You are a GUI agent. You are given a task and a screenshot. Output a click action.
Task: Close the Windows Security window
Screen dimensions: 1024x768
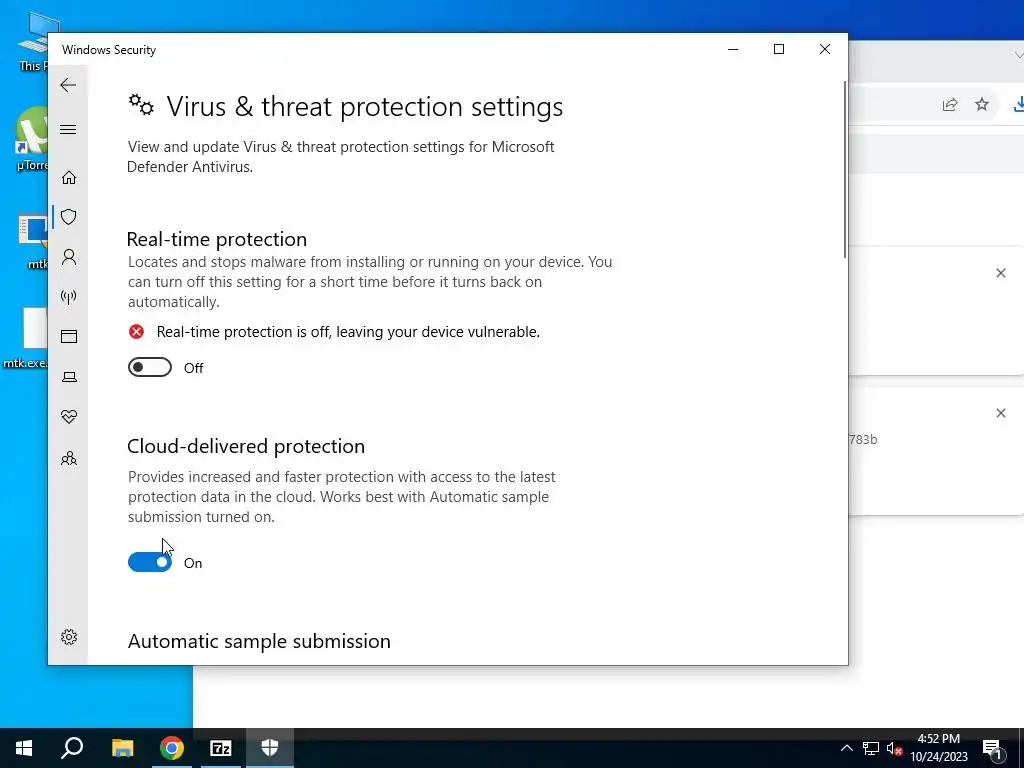pos(825,50)
